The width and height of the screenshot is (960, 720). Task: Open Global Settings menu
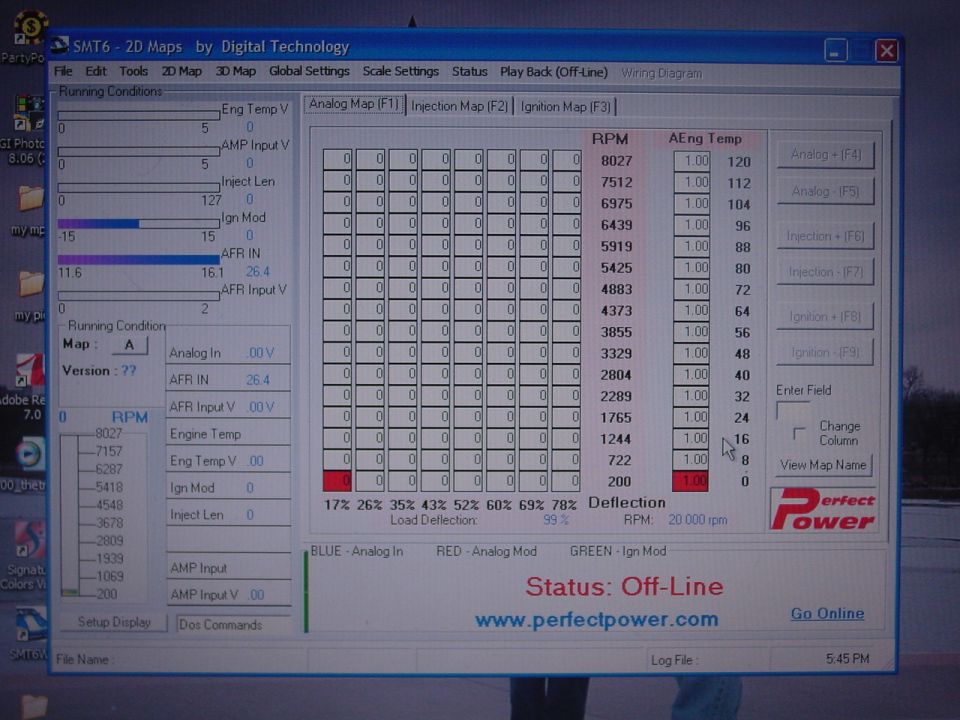click(309, 71)
